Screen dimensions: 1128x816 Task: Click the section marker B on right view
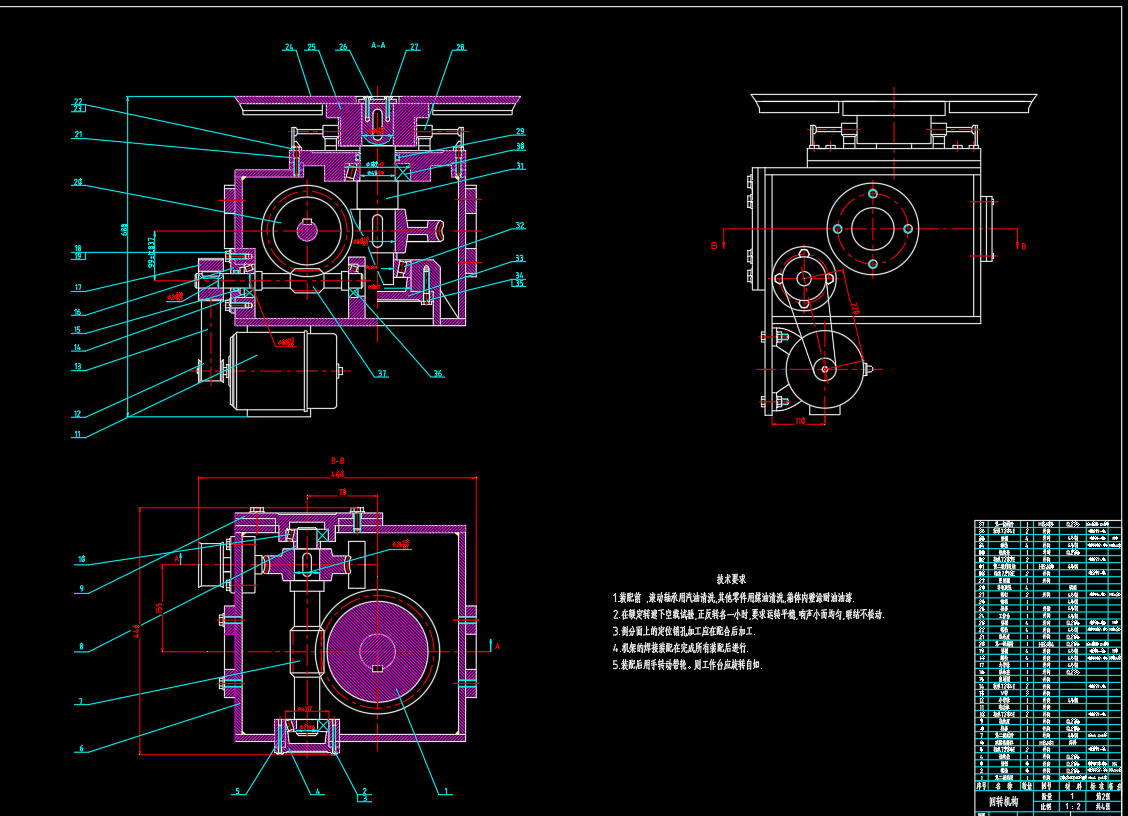[x=1022, y=246]
